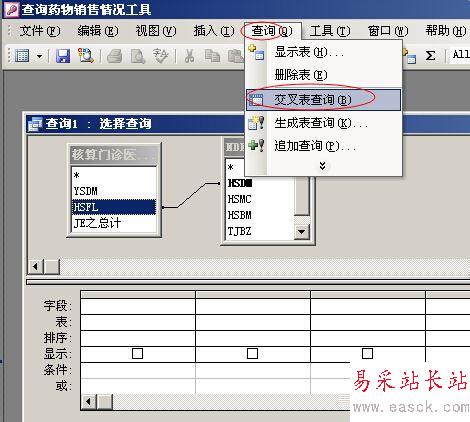Click the Show Table toolbar icon
This screenshot has height=422, width=470.
pos(409,56)
